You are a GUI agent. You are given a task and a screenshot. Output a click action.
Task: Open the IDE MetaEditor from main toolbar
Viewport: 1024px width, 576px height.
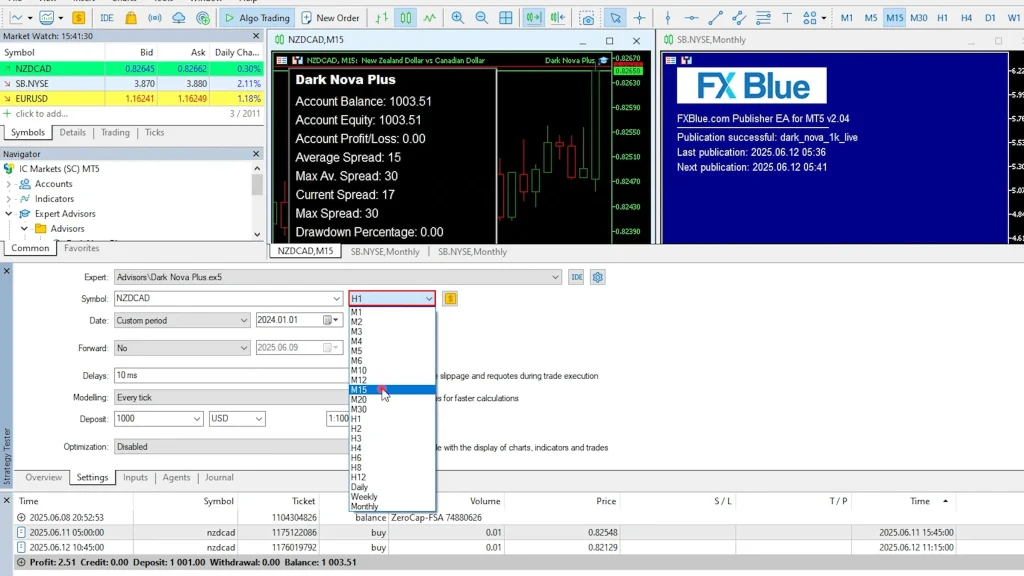pyautogui.click(x=107, y=18)
